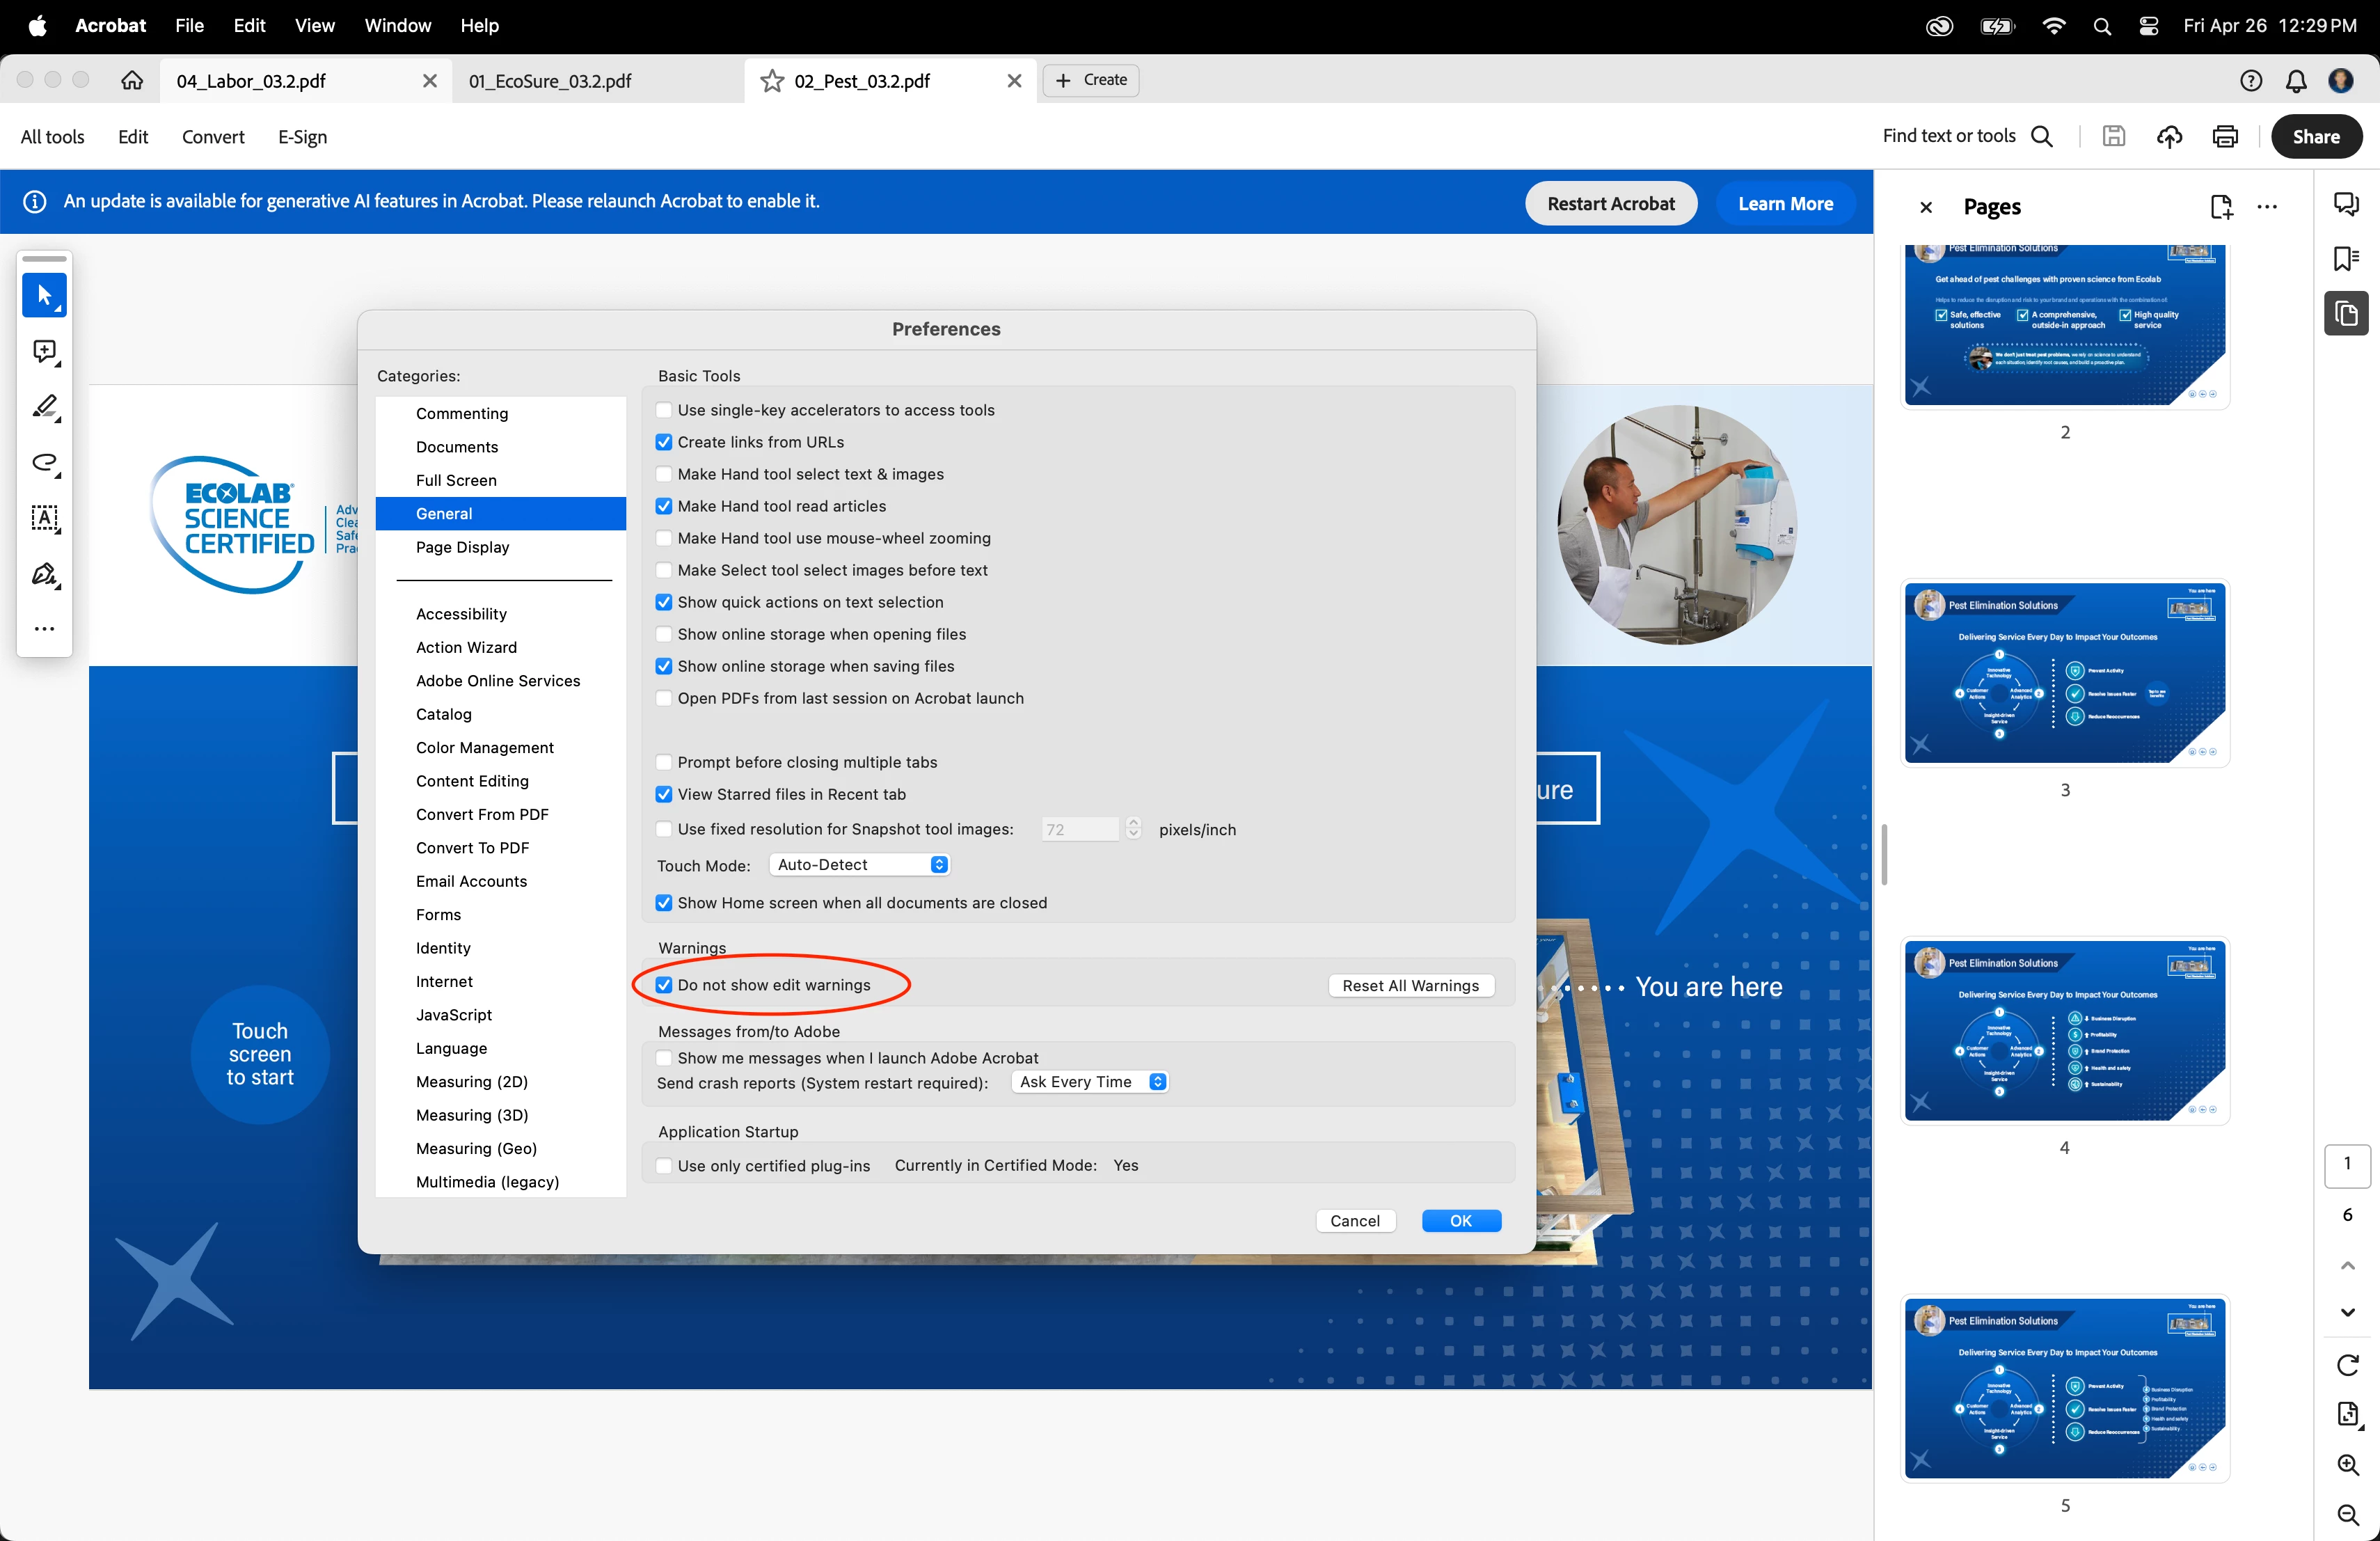
Task: Toggle Create links from URLs checkbox
Action: 664,442
